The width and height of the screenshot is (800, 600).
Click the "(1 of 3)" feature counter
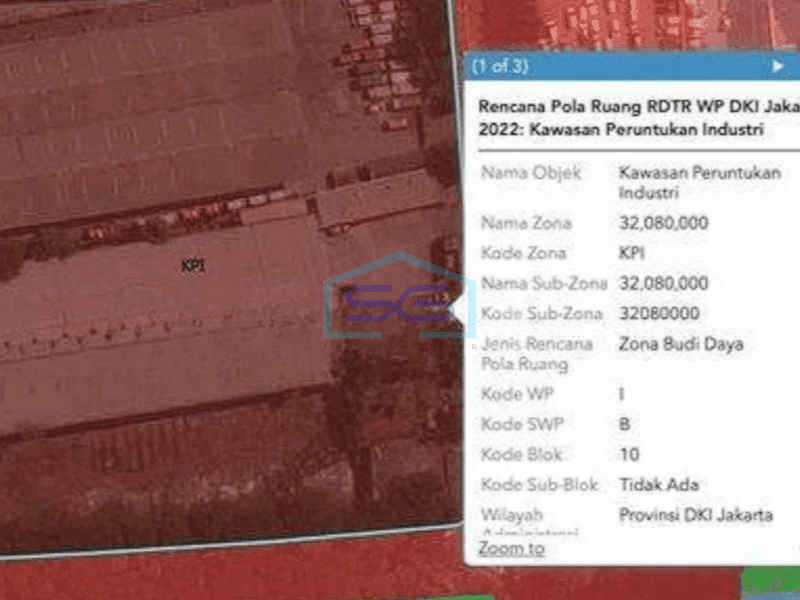500,66
